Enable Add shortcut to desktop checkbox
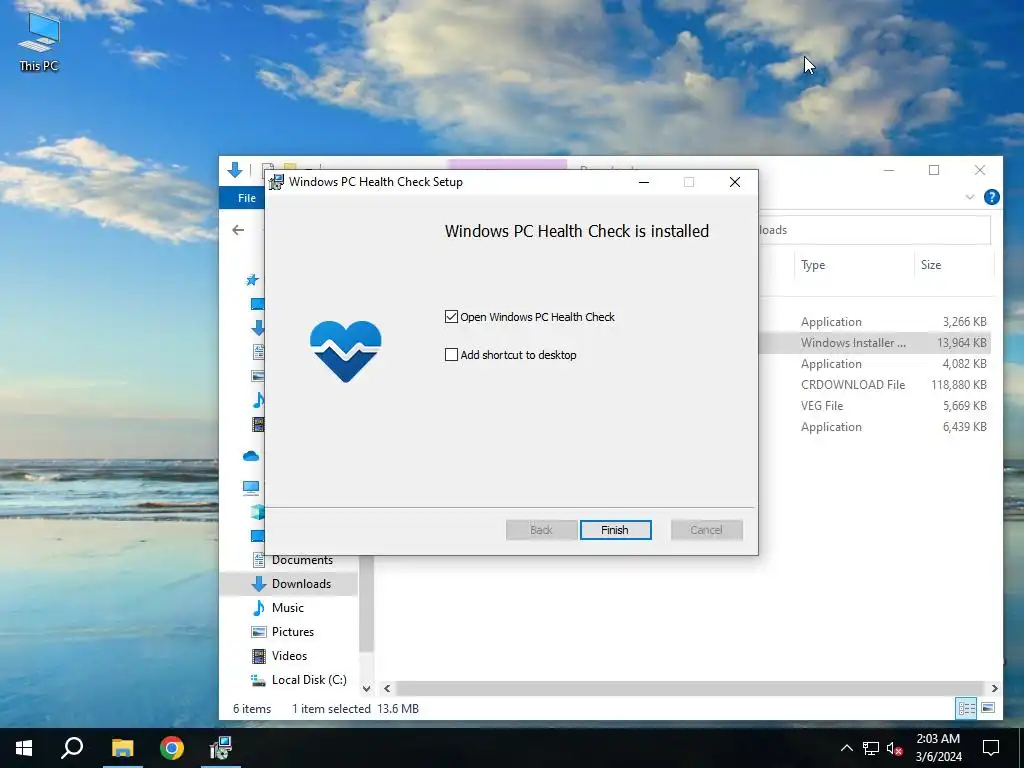Image resolution: width=1024 pixels, height=768 pixels. (451, 355)
